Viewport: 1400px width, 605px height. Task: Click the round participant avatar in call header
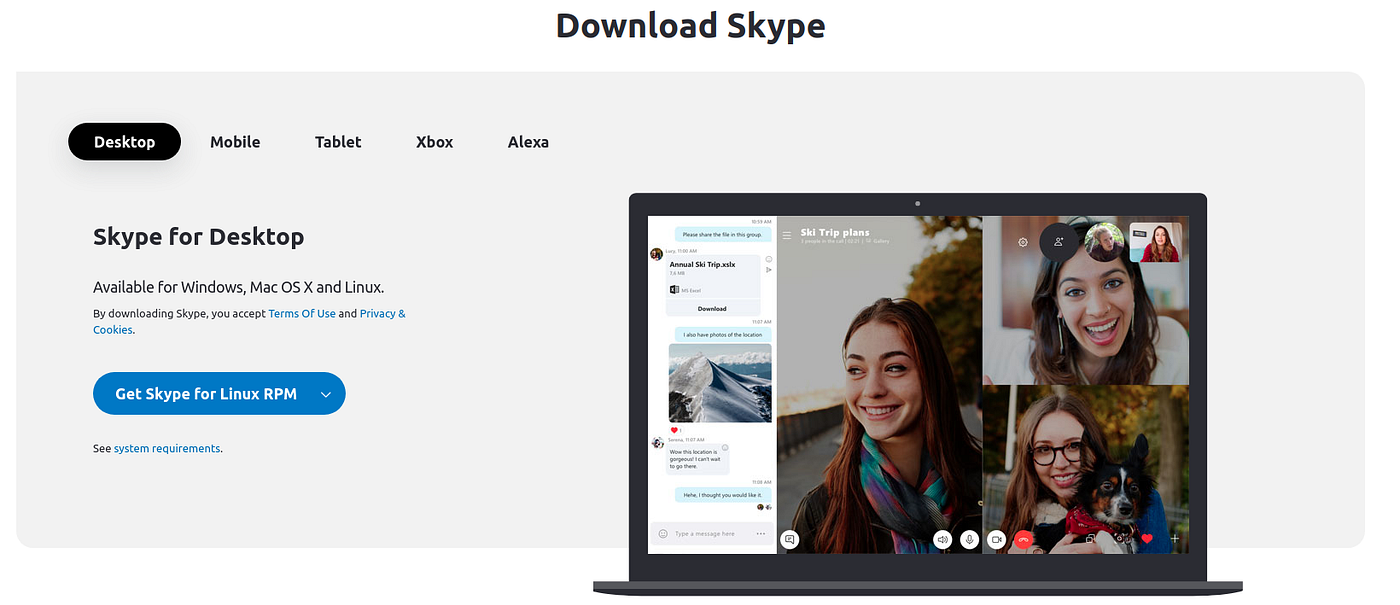click(x=1104, y=242)
